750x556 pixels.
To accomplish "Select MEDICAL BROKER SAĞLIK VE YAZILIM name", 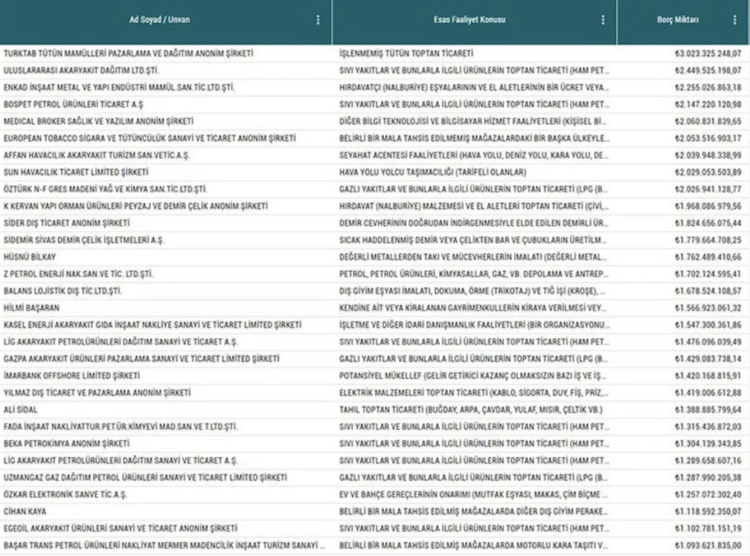I will (99, 122).
